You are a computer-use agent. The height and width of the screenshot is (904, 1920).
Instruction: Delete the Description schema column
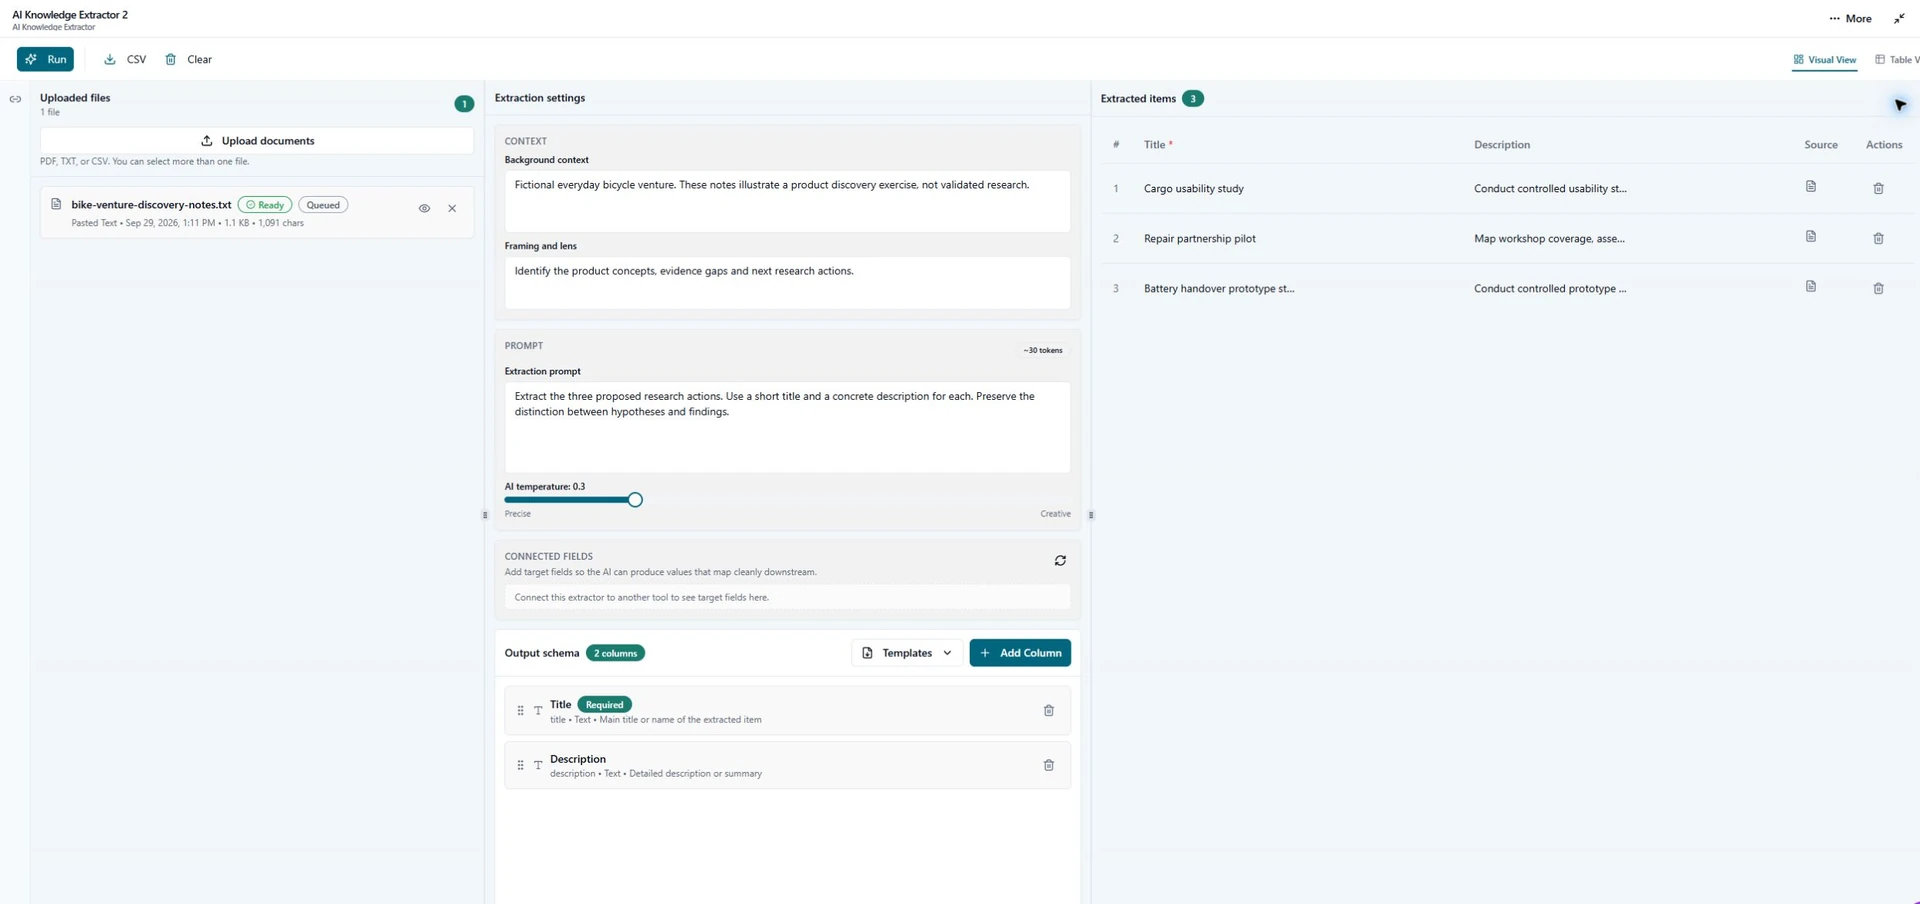click(1049, 765)
